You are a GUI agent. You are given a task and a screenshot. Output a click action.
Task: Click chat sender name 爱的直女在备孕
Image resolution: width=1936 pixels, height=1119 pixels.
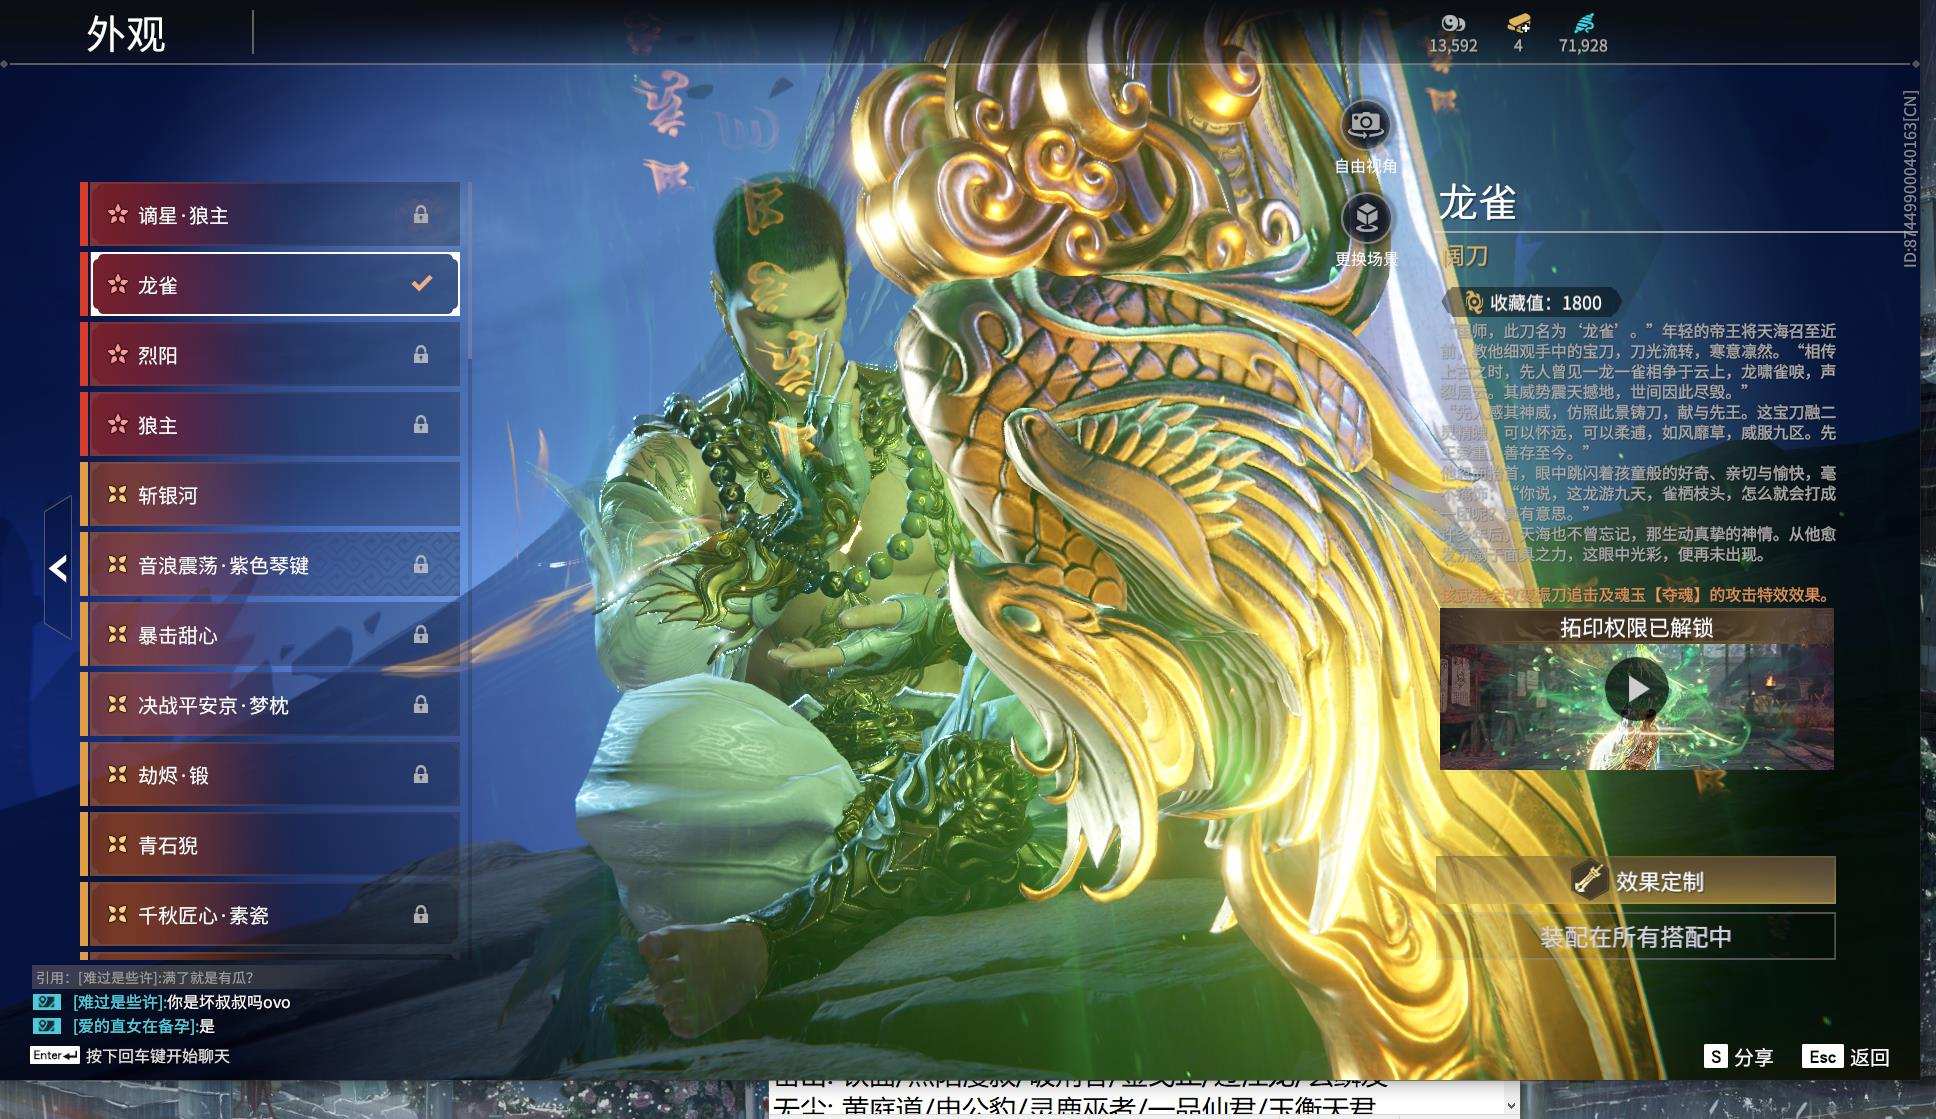click(x=134, y=1026)
